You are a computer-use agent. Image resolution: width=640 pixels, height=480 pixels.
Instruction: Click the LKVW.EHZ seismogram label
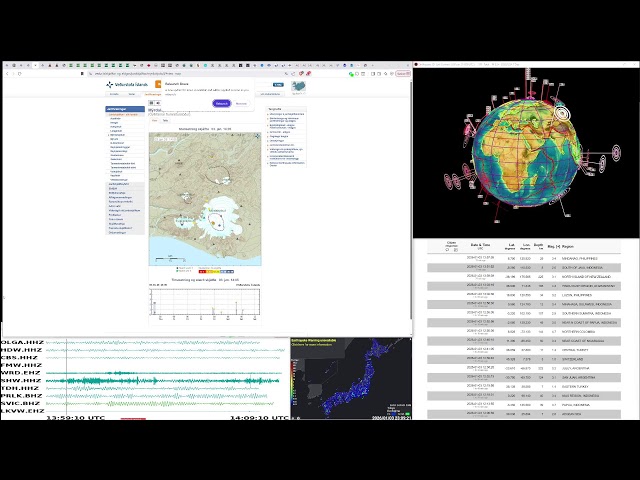[22, 411]
